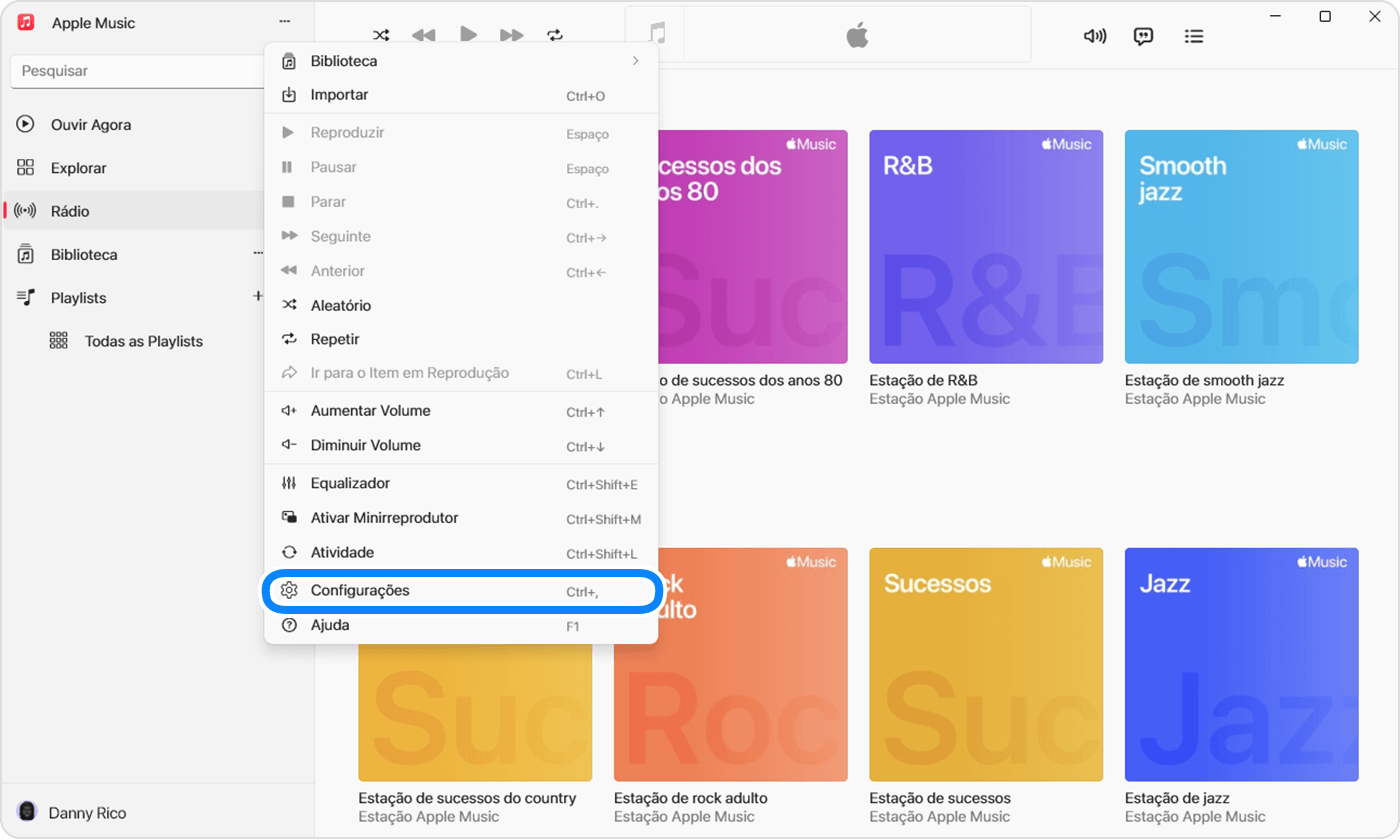Click the Estação de sucessos title
The width and height of the screenshot is (1400, 840).
click(x=940, y=798)
